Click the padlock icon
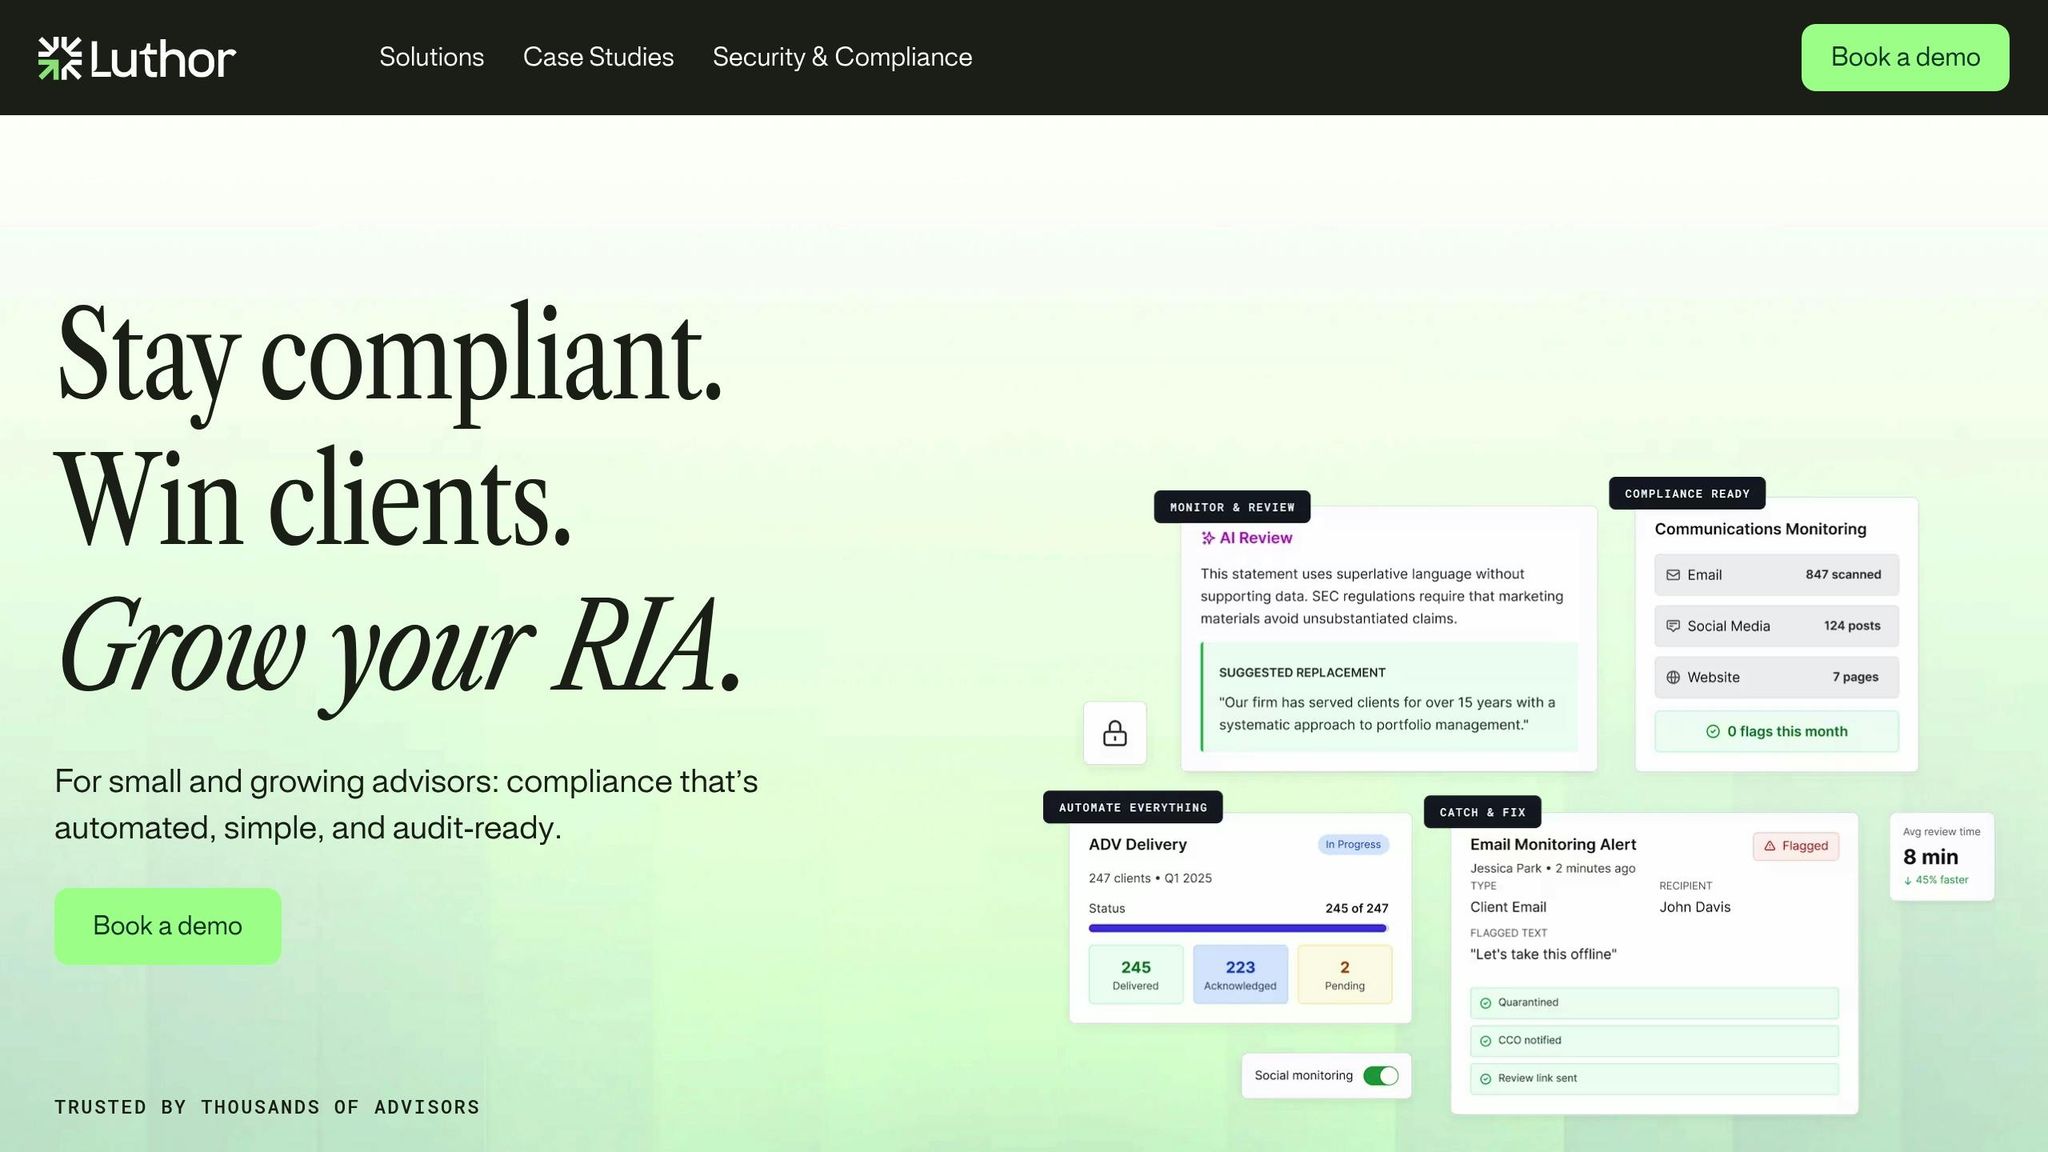This screenshot has width=2048, height=1152. (1114, 733)
